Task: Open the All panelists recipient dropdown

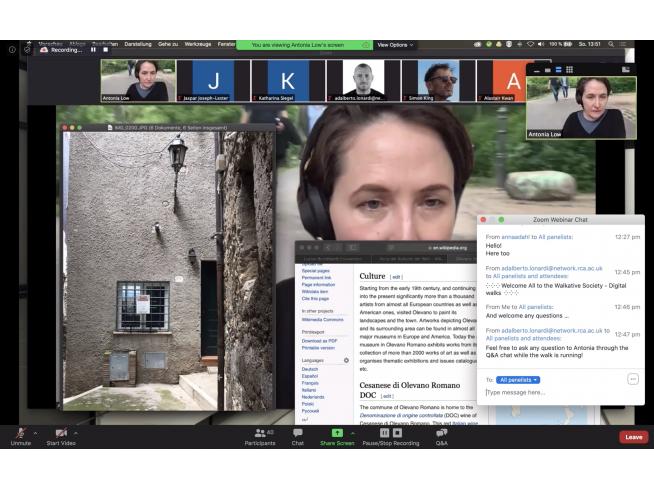Action: point(518,380)
